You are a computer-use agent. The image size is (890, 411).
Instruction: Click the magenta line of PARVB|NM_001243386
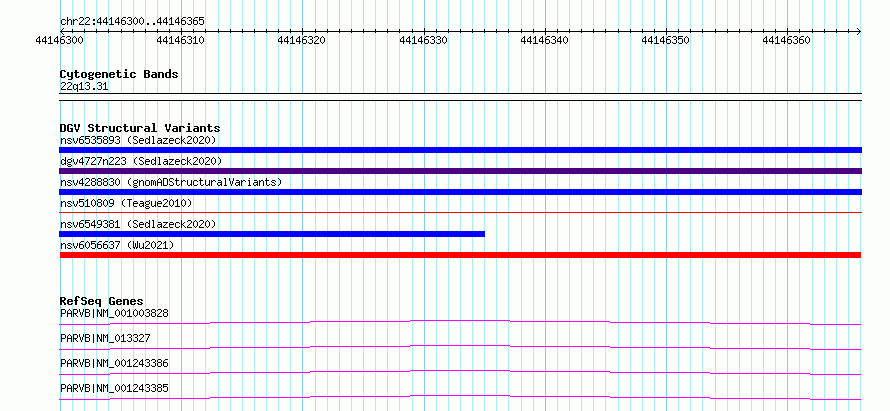[460, 372]
